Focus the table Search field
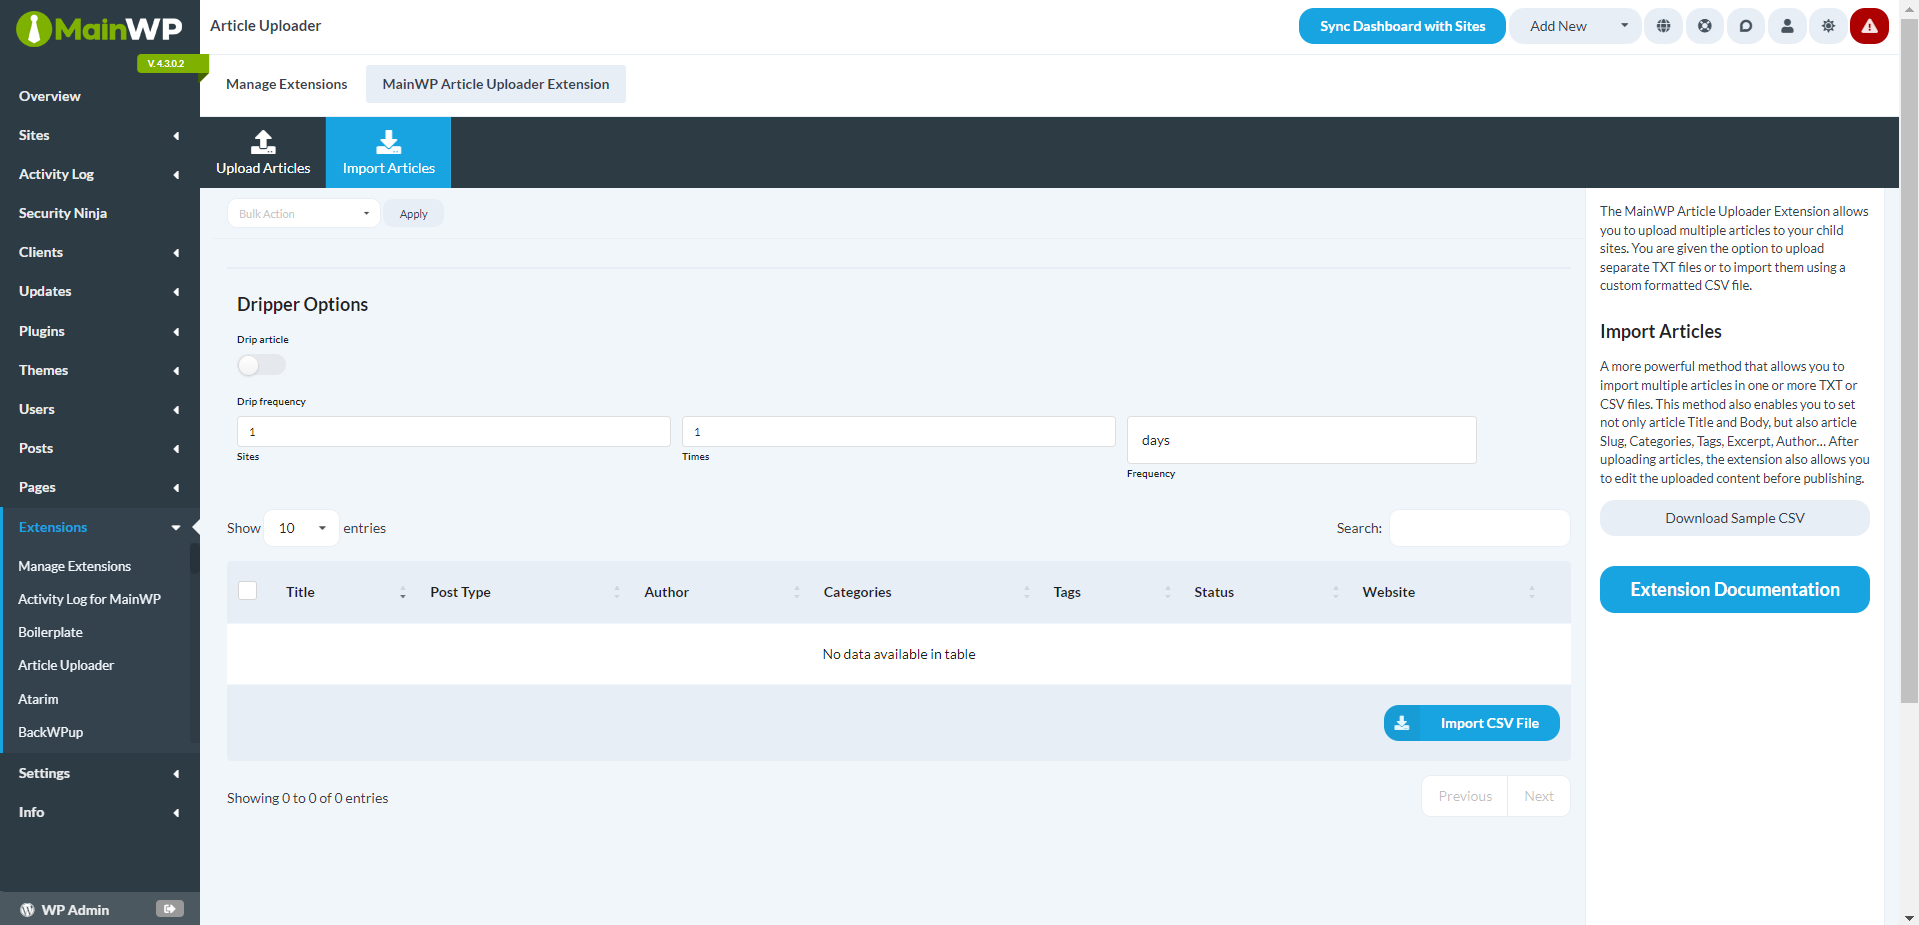1919x925 pixels. [1480, 528]
